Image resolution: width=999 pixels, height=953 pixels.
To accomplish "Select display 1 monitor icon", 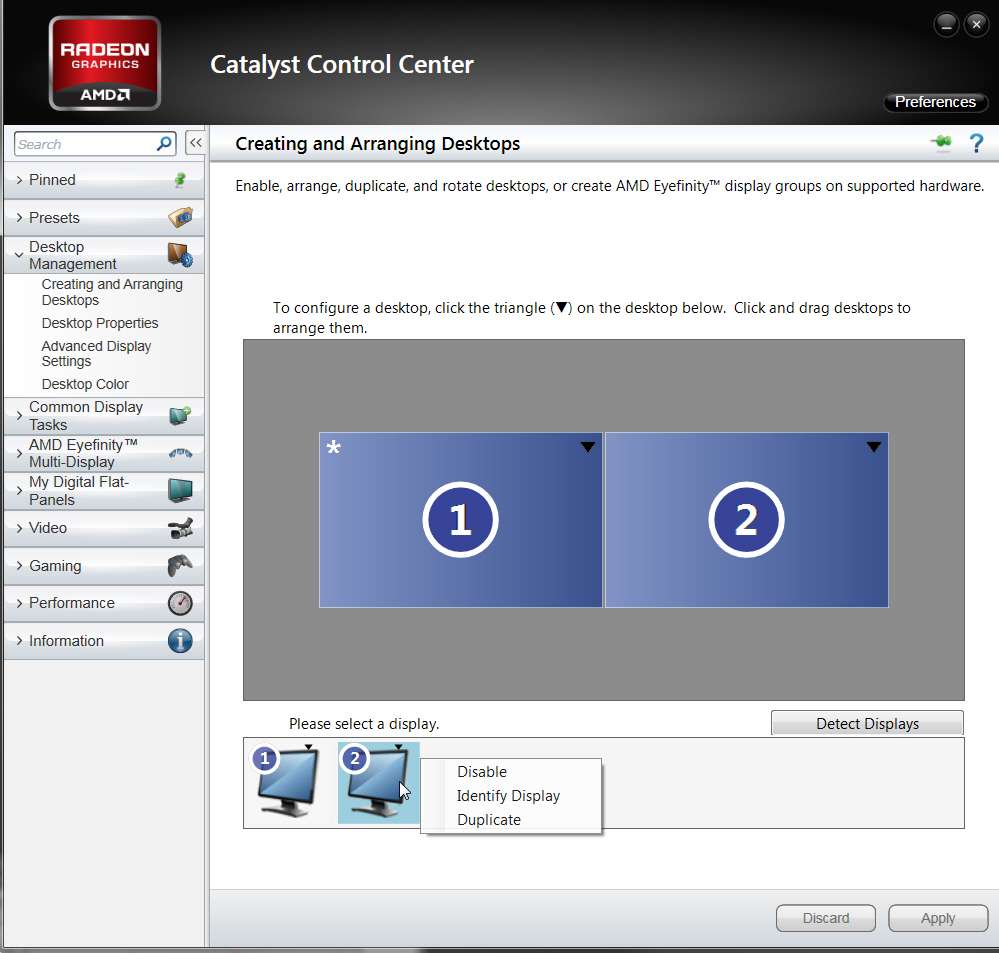I will (x=286, y=782).
